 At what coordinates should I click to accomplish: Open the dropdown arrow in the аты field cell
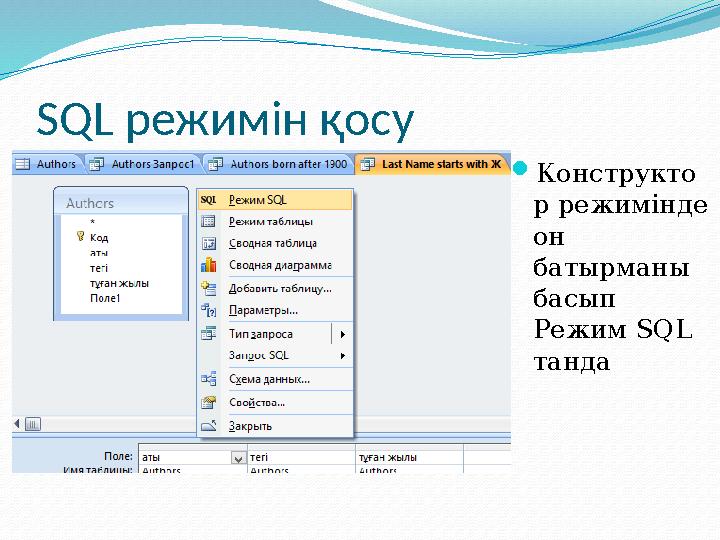coord(238,458)
